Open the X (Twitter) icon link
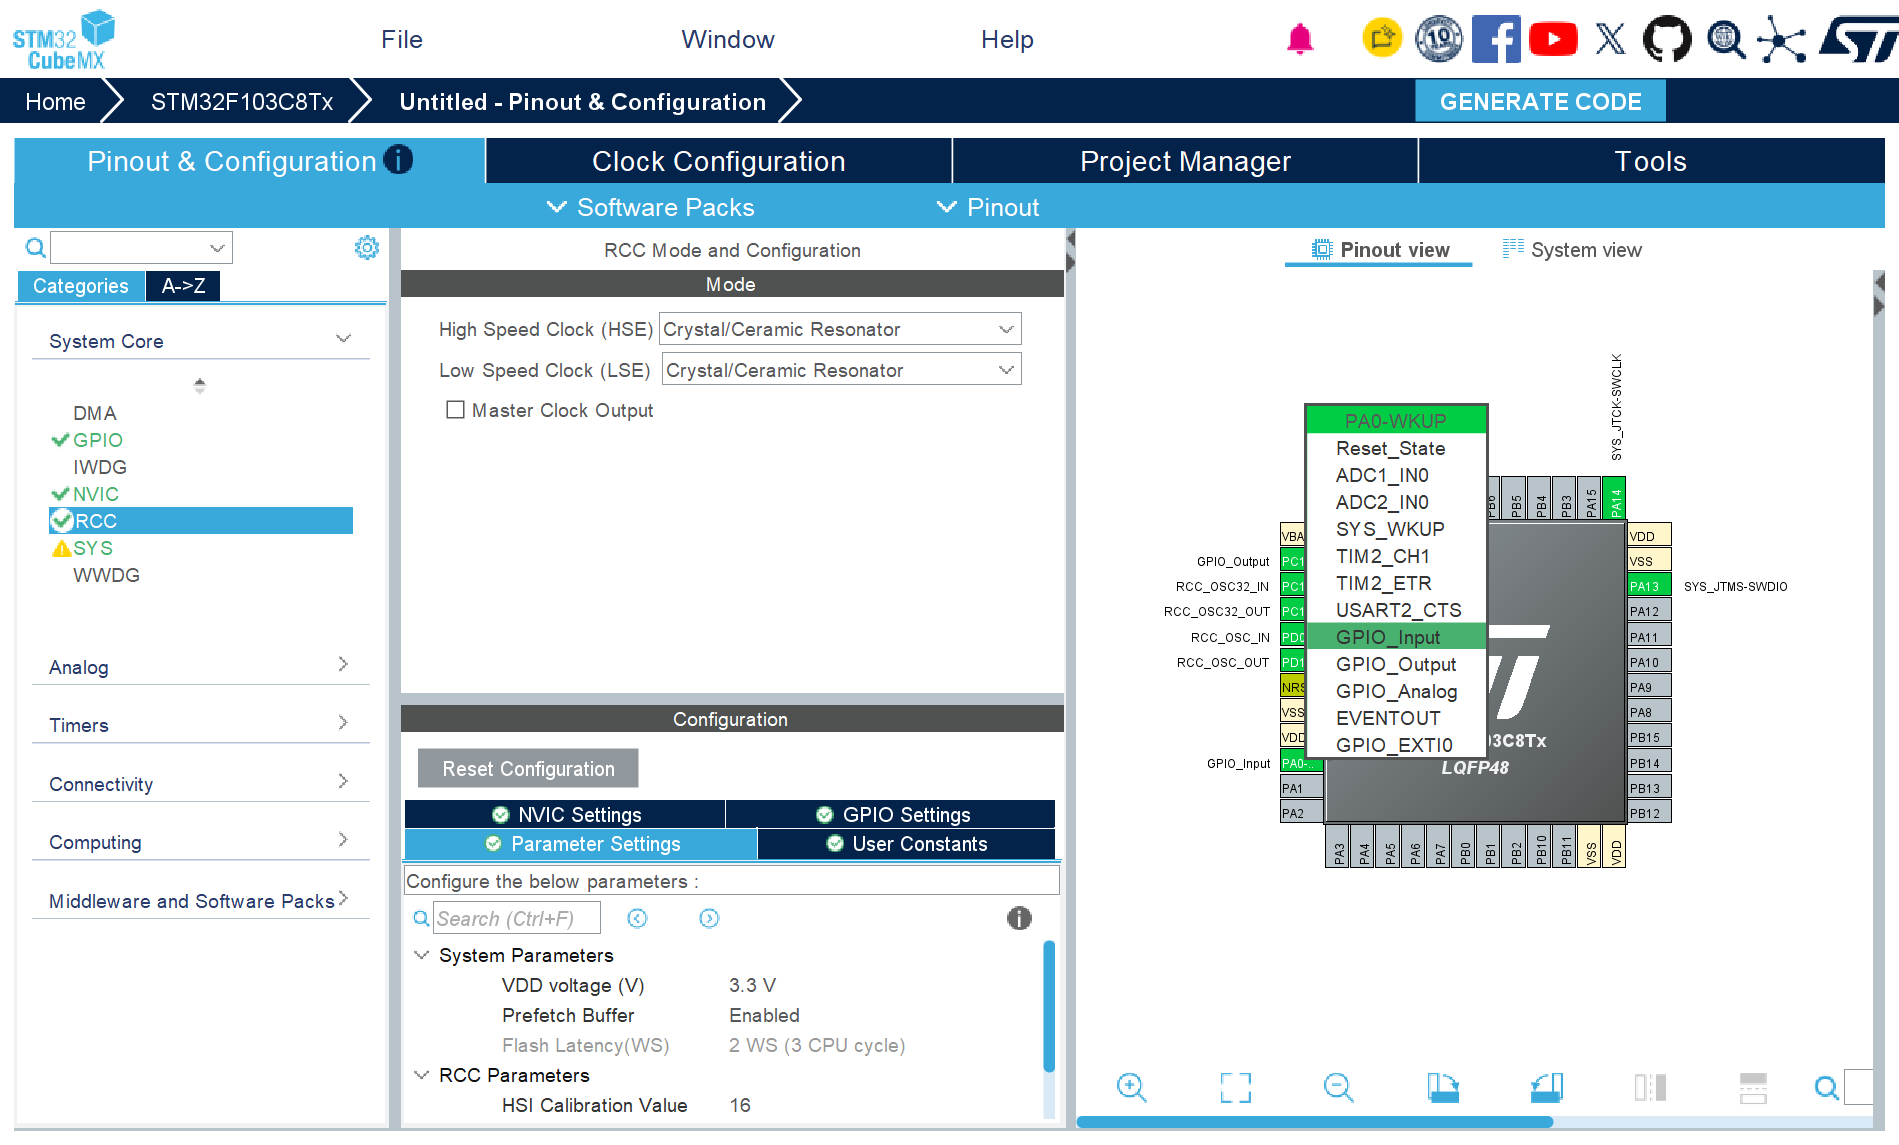This screenshot has width=1899, height=1145. tap(1610, 39)
